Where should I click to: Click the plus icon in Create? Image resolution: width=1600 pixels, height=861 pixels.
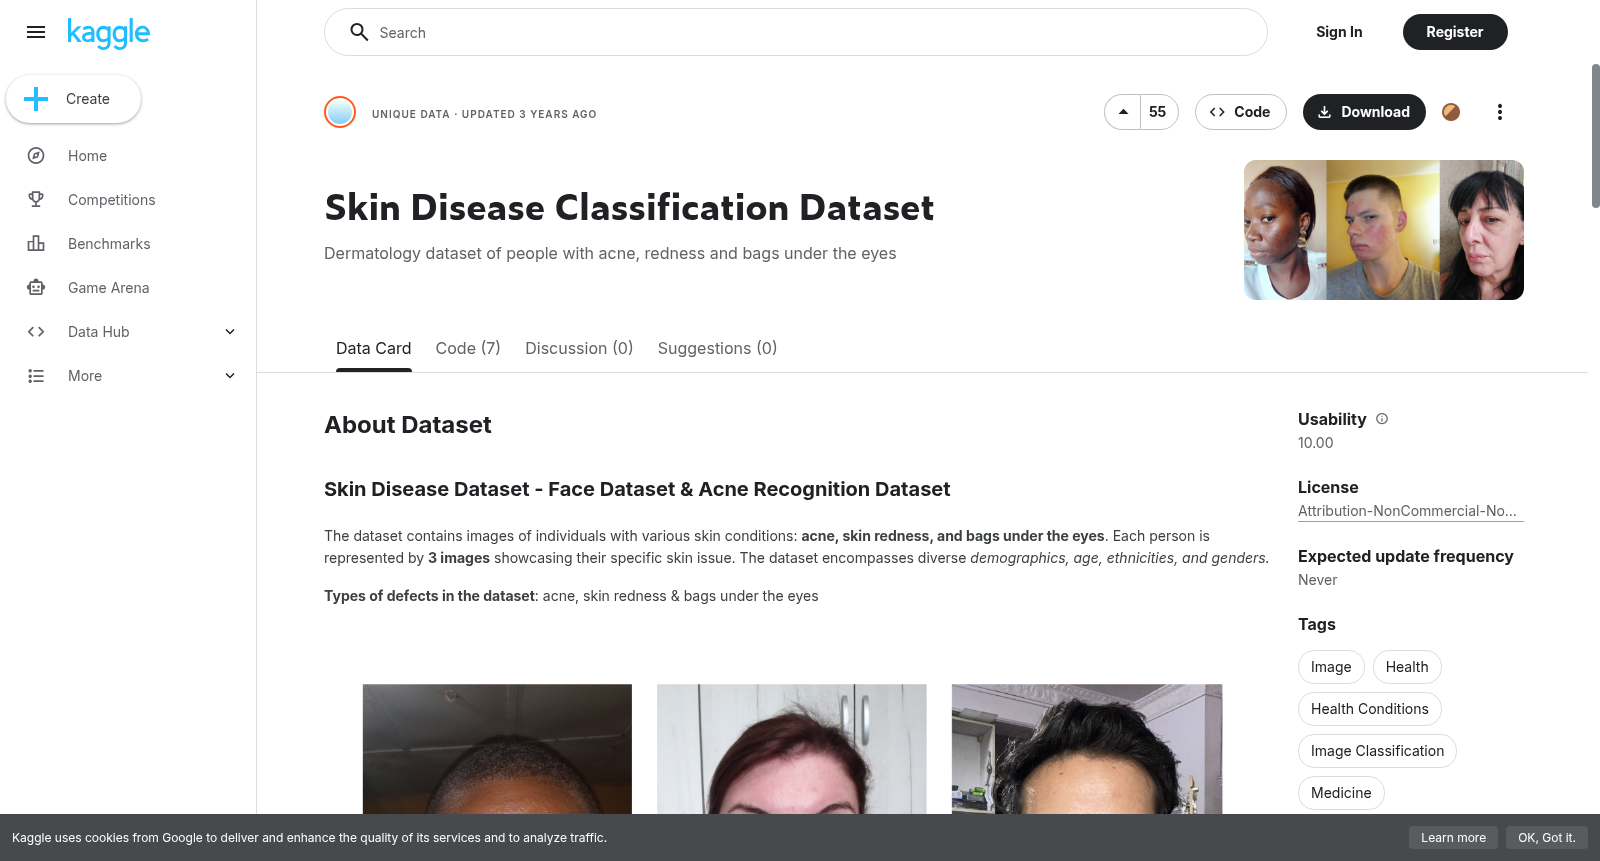36,99
